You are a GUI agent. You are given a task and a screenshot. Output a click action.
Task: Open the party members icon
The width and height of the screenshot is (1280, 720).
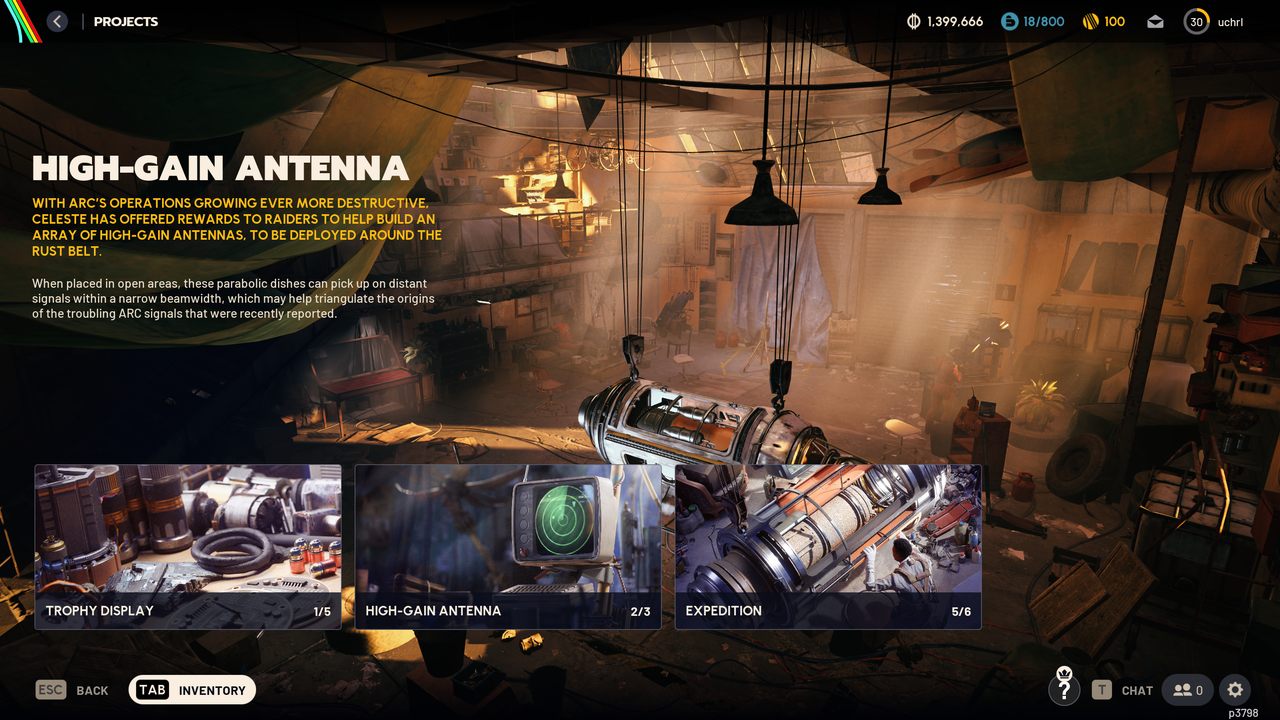click(x=1189, y=690)
